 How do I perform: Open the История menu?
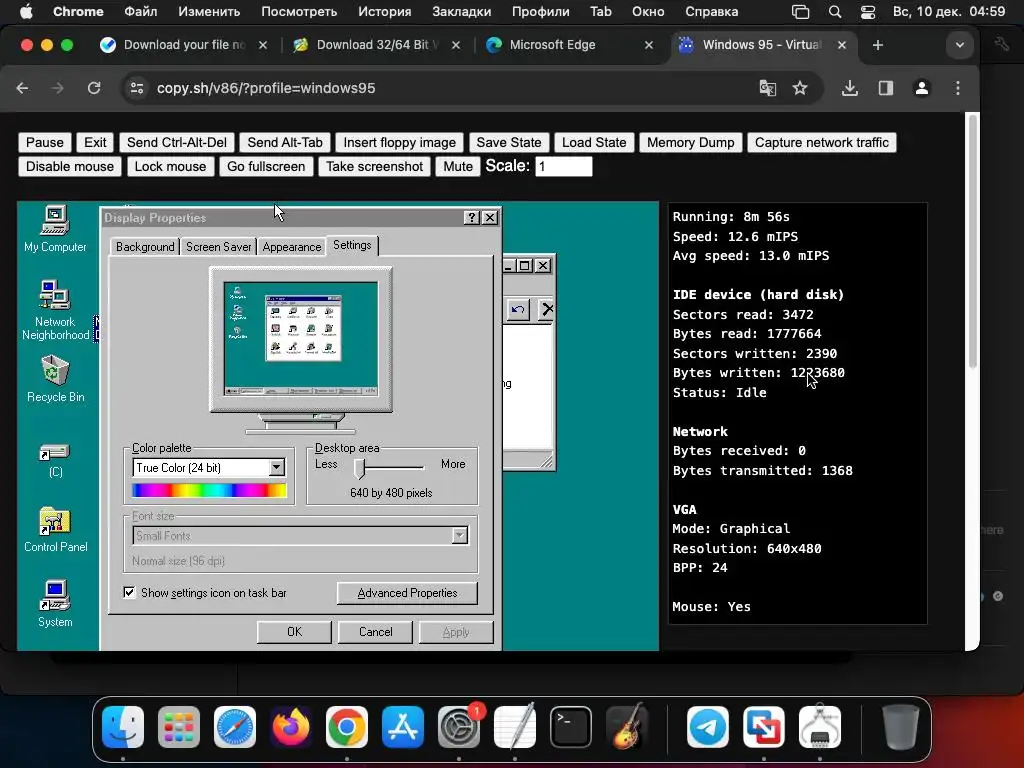384,12
